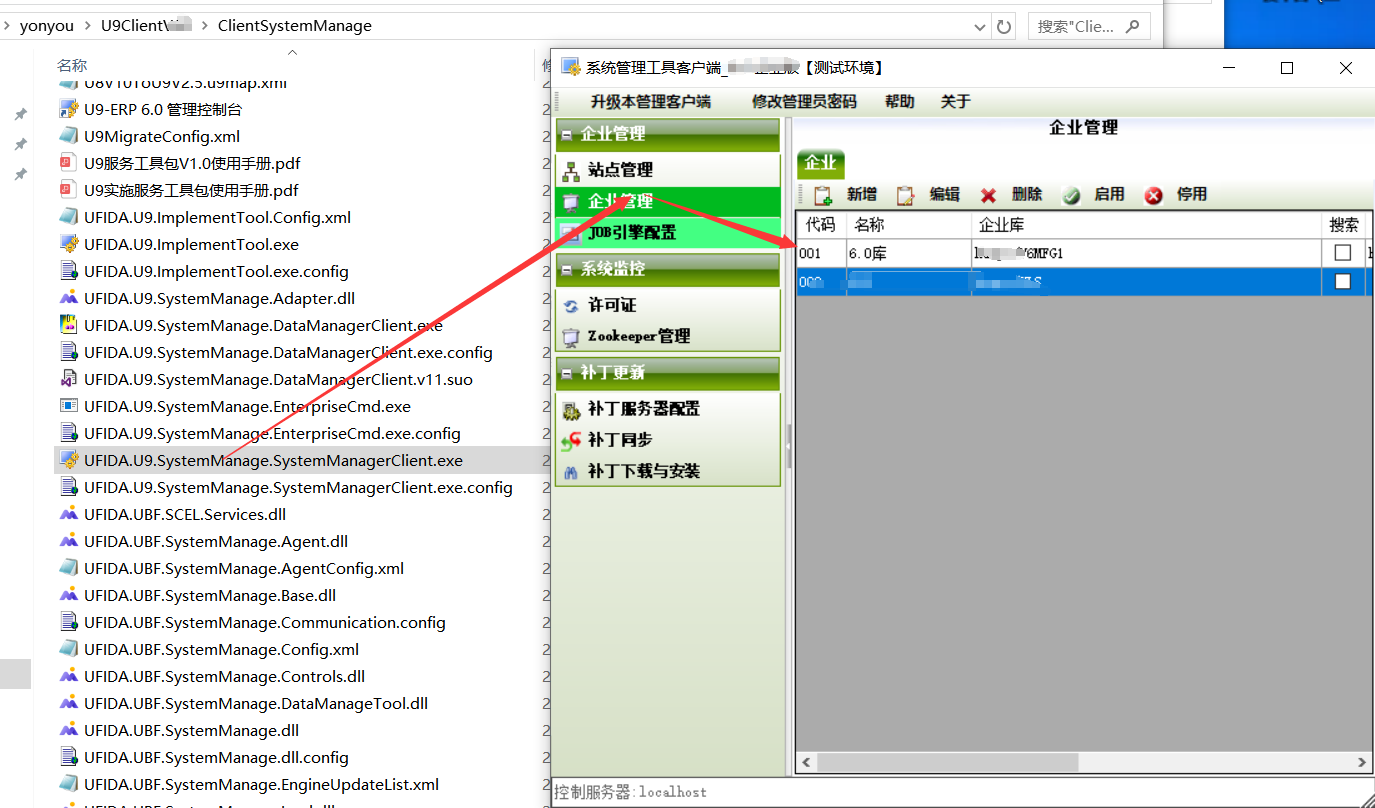Click the 企业库 column header
Image resolution: width=1375 pixels, height=808 pixels.
pyautogui.click(x=1147, y=225)
